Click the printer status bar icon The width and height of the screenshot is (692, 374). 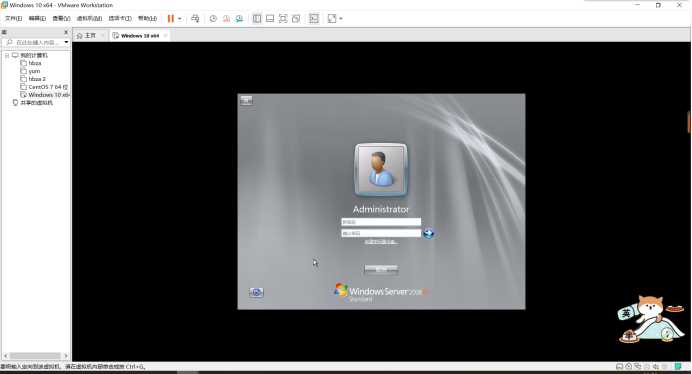(647, 366)
